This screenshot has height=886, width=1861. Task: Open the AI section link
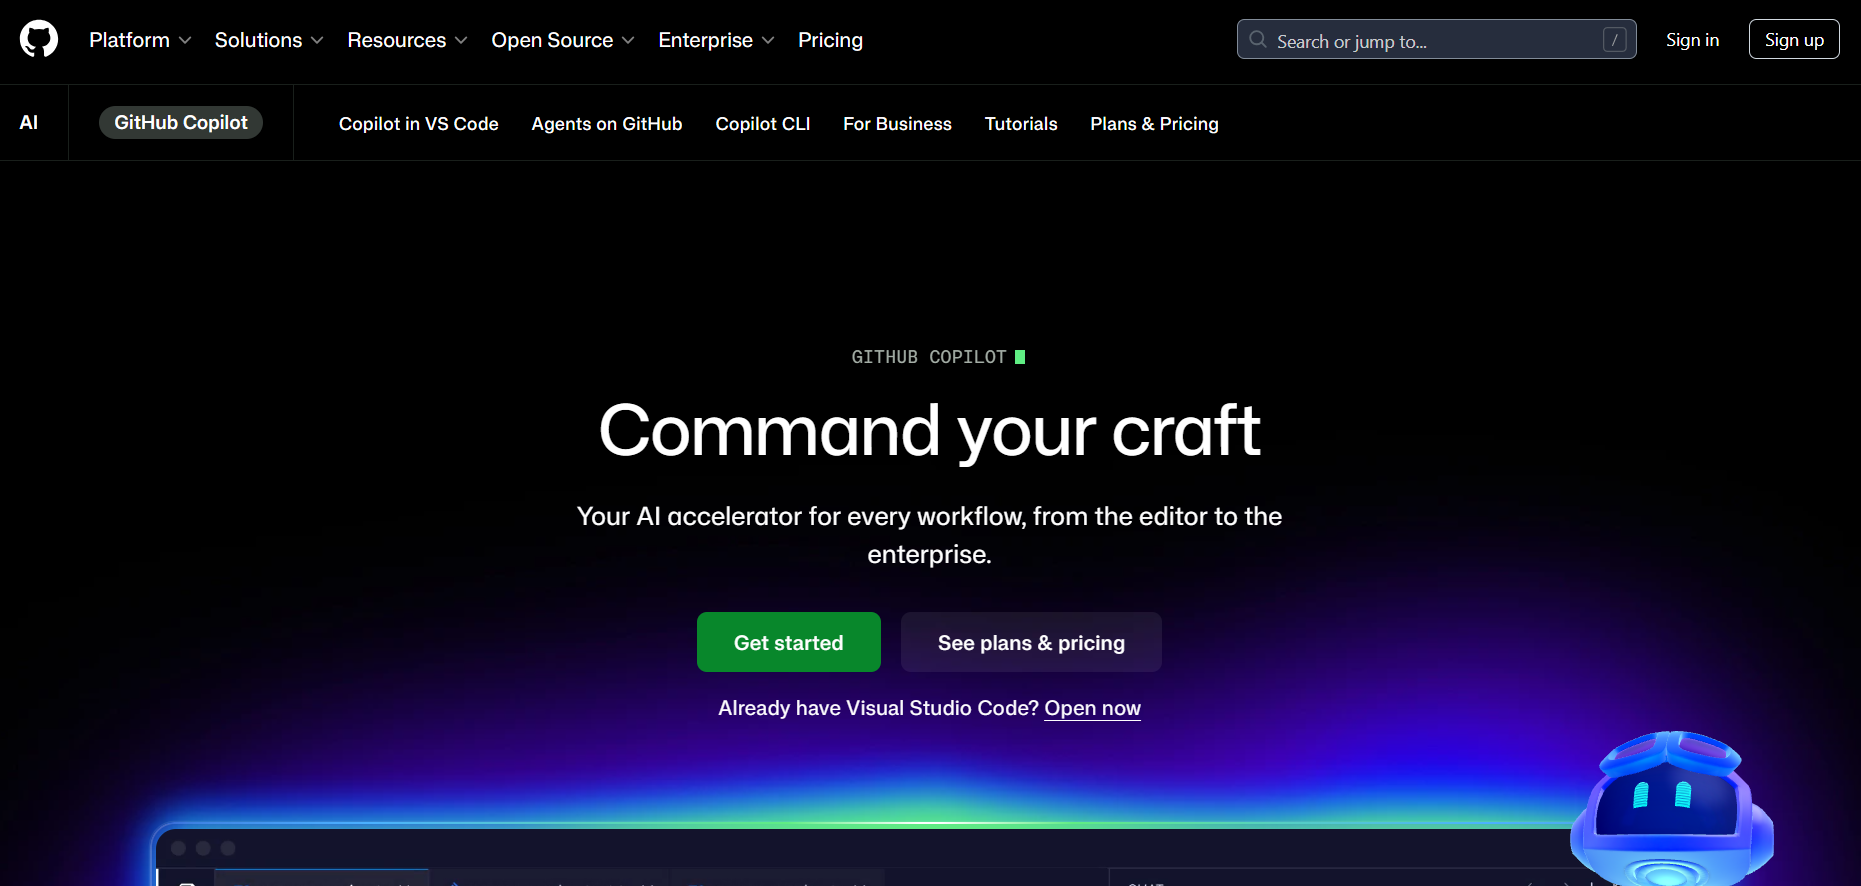point(29,123)
